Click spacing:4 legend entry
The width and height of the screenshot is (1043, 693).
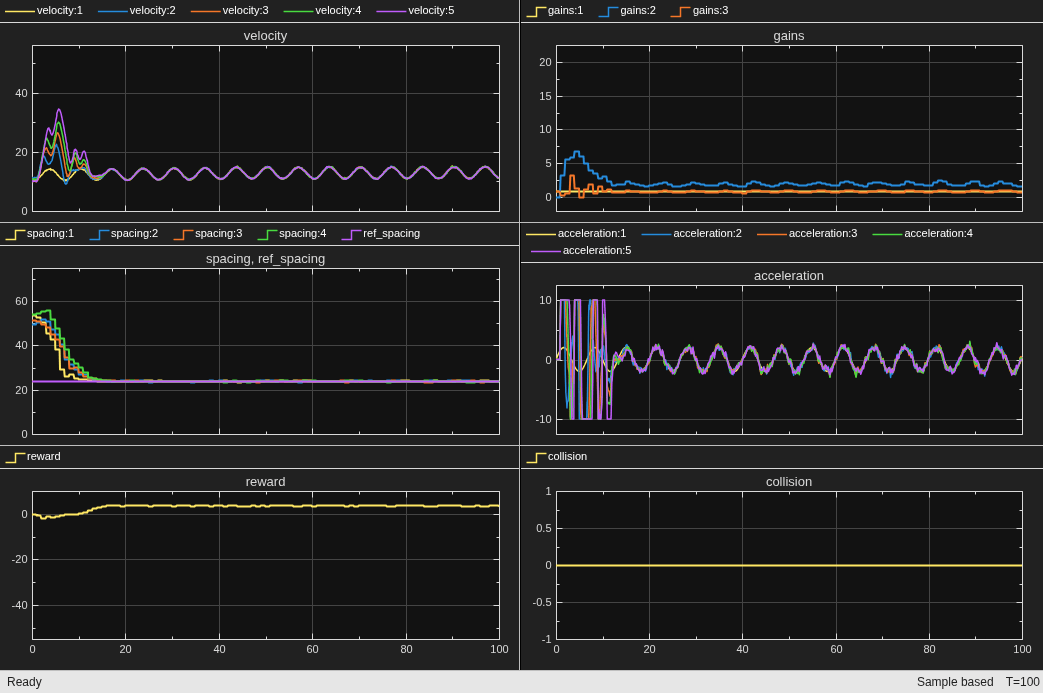(x=292, y=233)
